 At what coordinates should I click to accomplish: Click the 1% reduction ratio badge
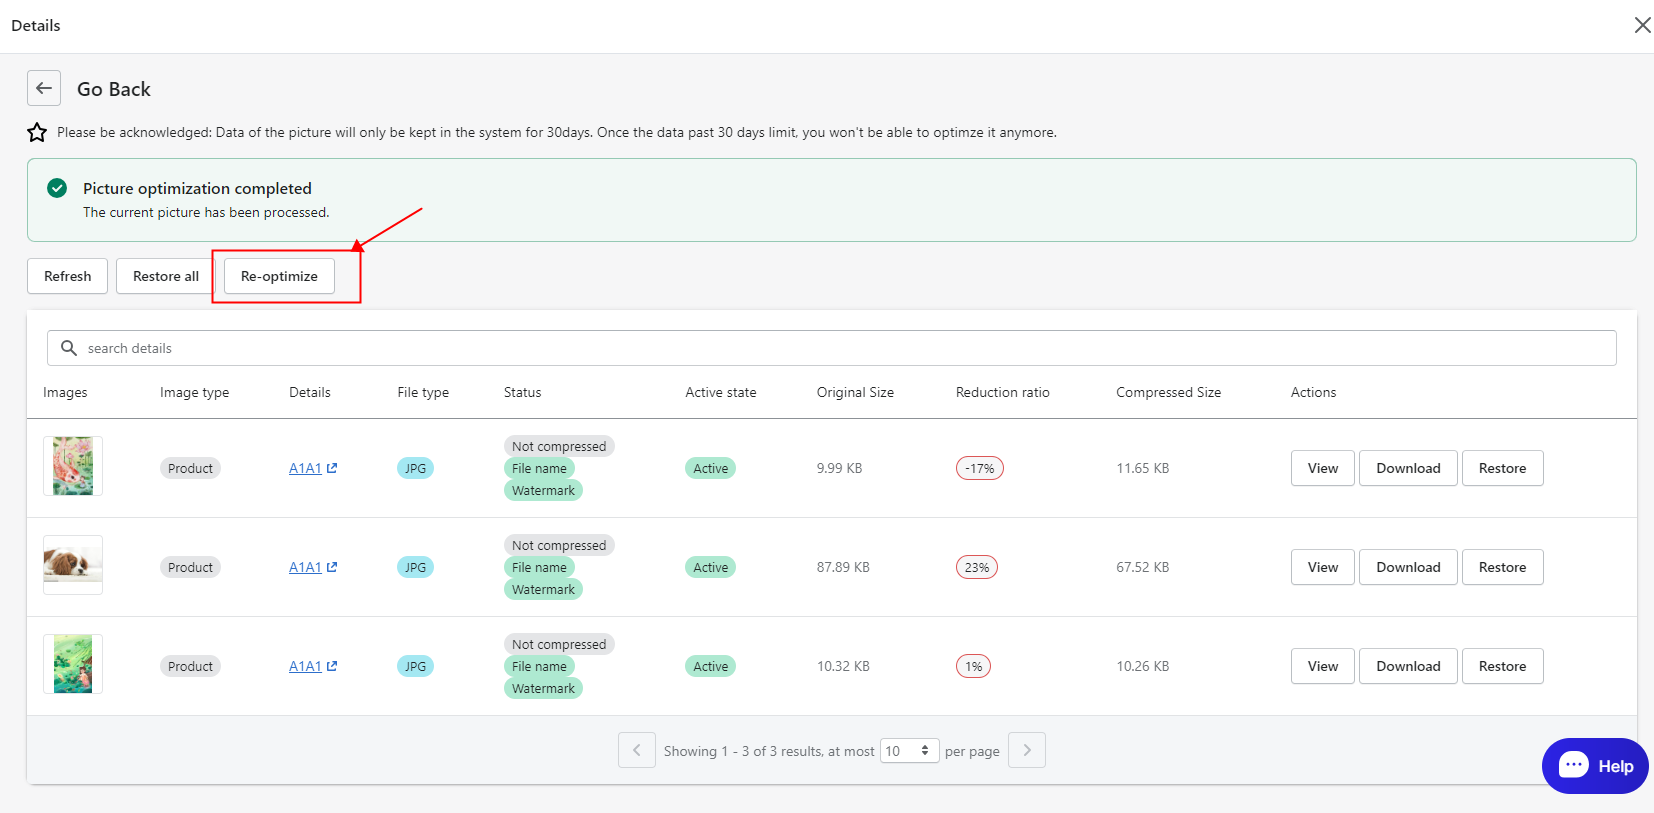pyautogui.click(x=973, y=666)
